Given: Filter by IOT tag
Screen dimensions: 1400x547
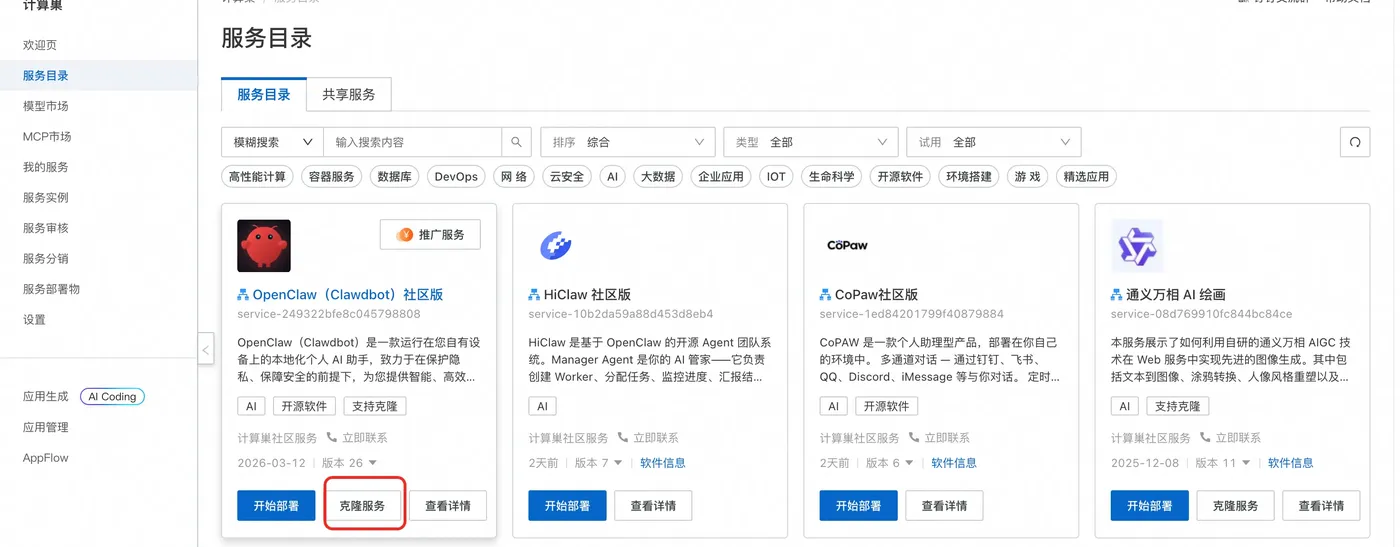Looking at the screenshot, I should 776,177.
